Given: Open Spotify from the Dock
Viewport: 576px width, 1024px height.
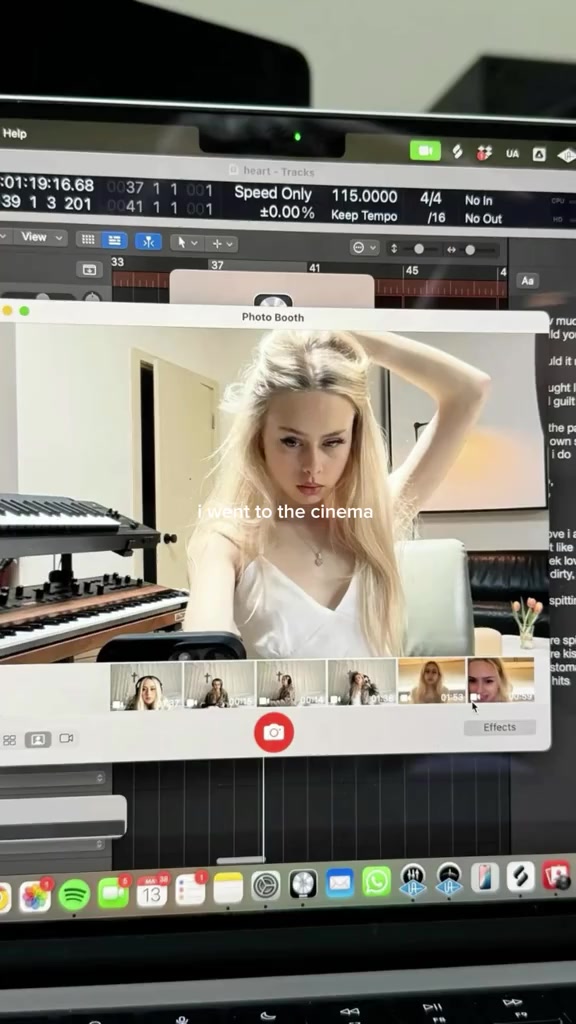Looking at the screenshot, I should [x=74, y=895].
